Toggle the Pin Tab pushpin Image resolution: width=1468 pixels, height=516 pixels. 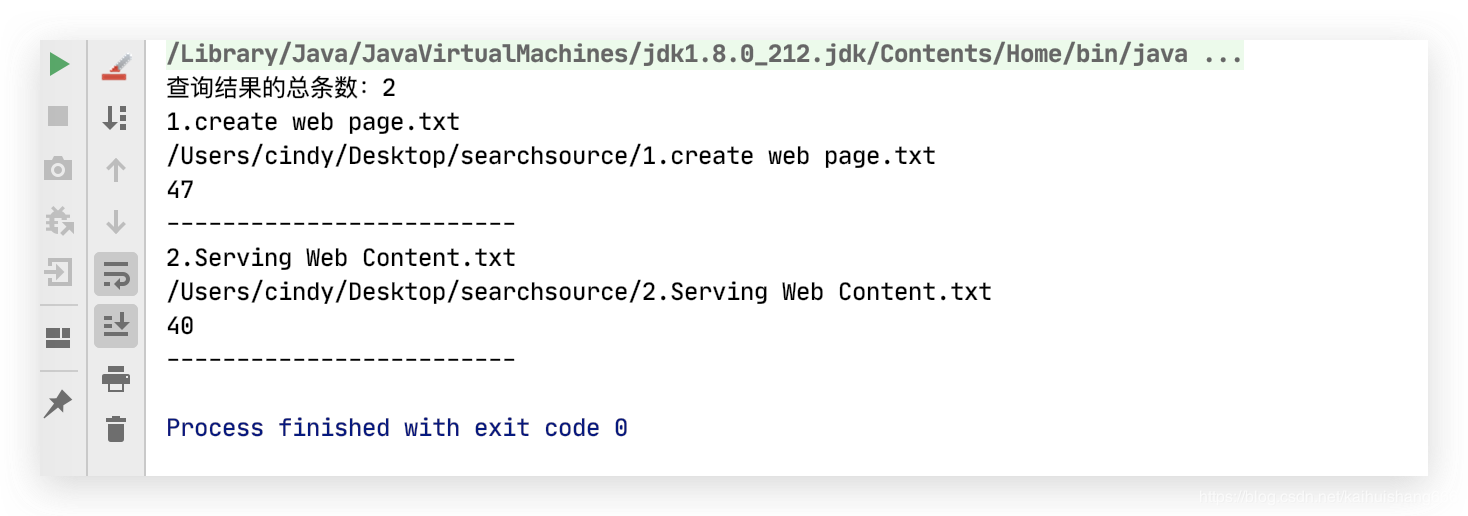tap(59, 403)
